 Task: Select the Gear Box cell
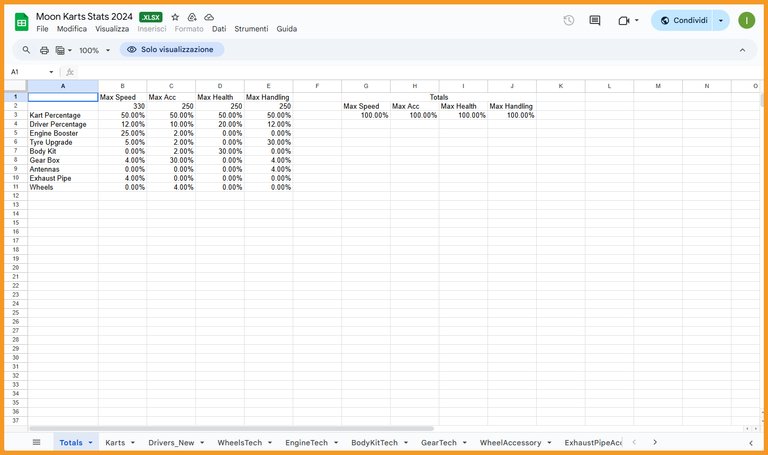click(63, 160)
